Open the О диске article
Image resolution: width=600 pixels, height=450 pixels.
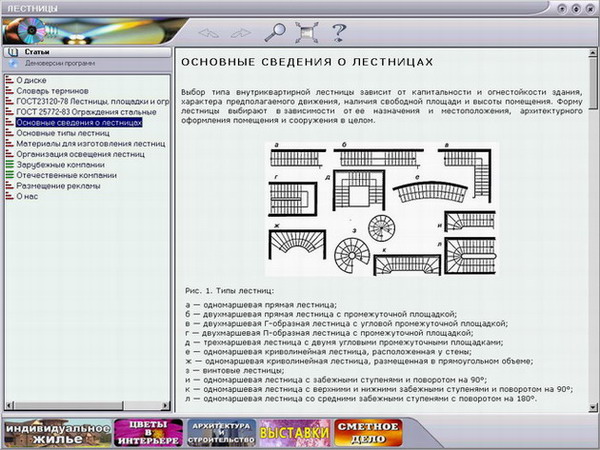31,80
